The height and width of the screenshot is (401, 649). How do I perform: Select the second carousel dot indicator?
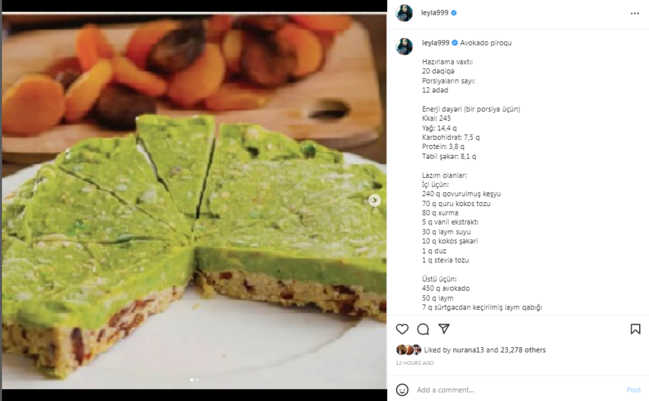pos(197,379)
